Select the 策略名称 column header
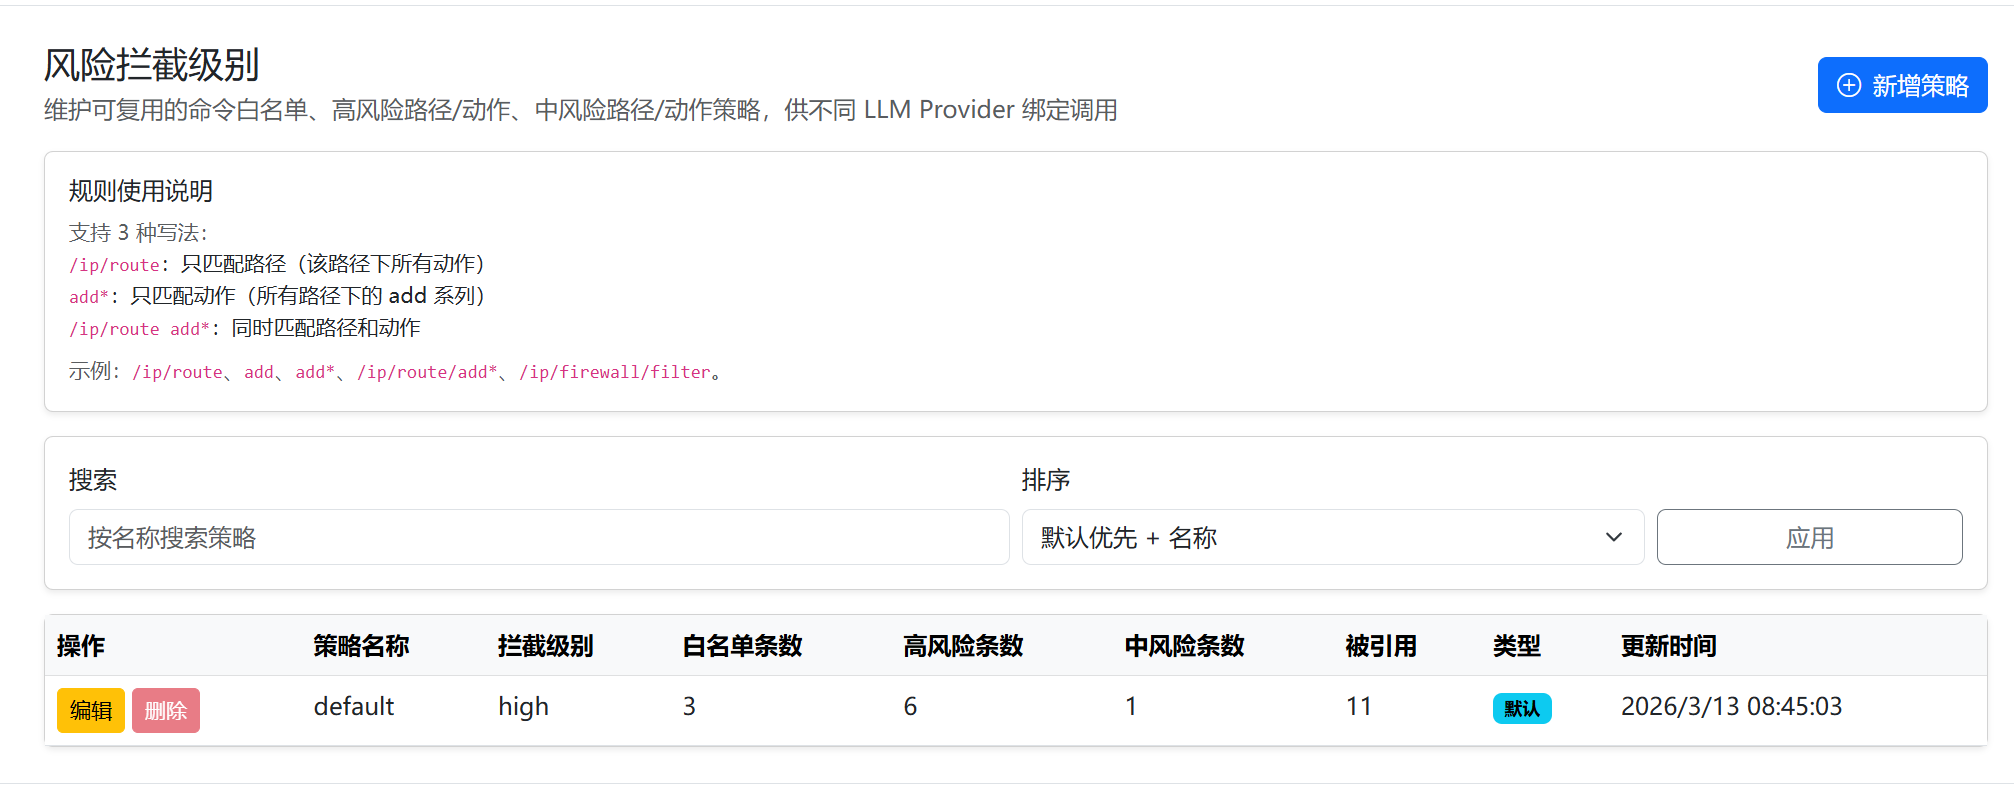2014x801 pixels. [361, 646]
